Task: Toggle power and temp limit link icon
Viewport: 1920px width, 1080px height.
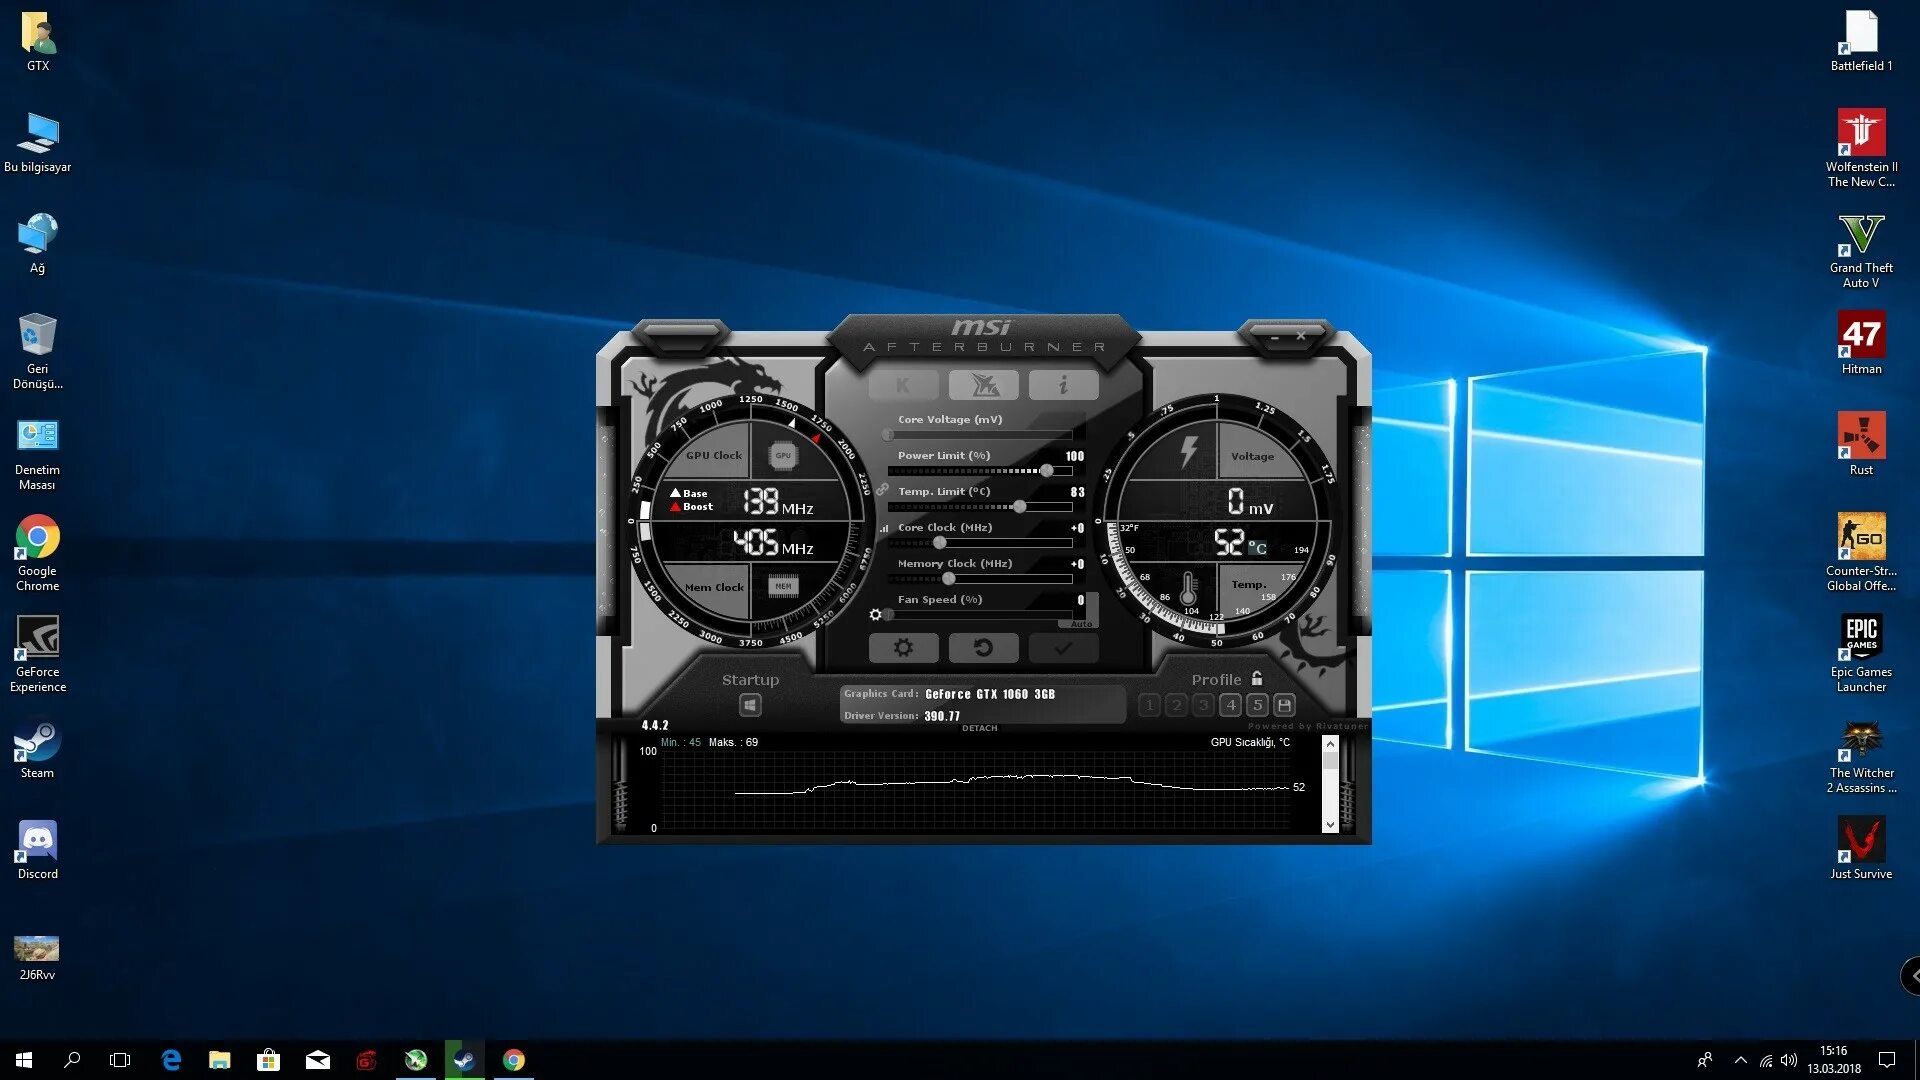Action: (x=882, y=490)
